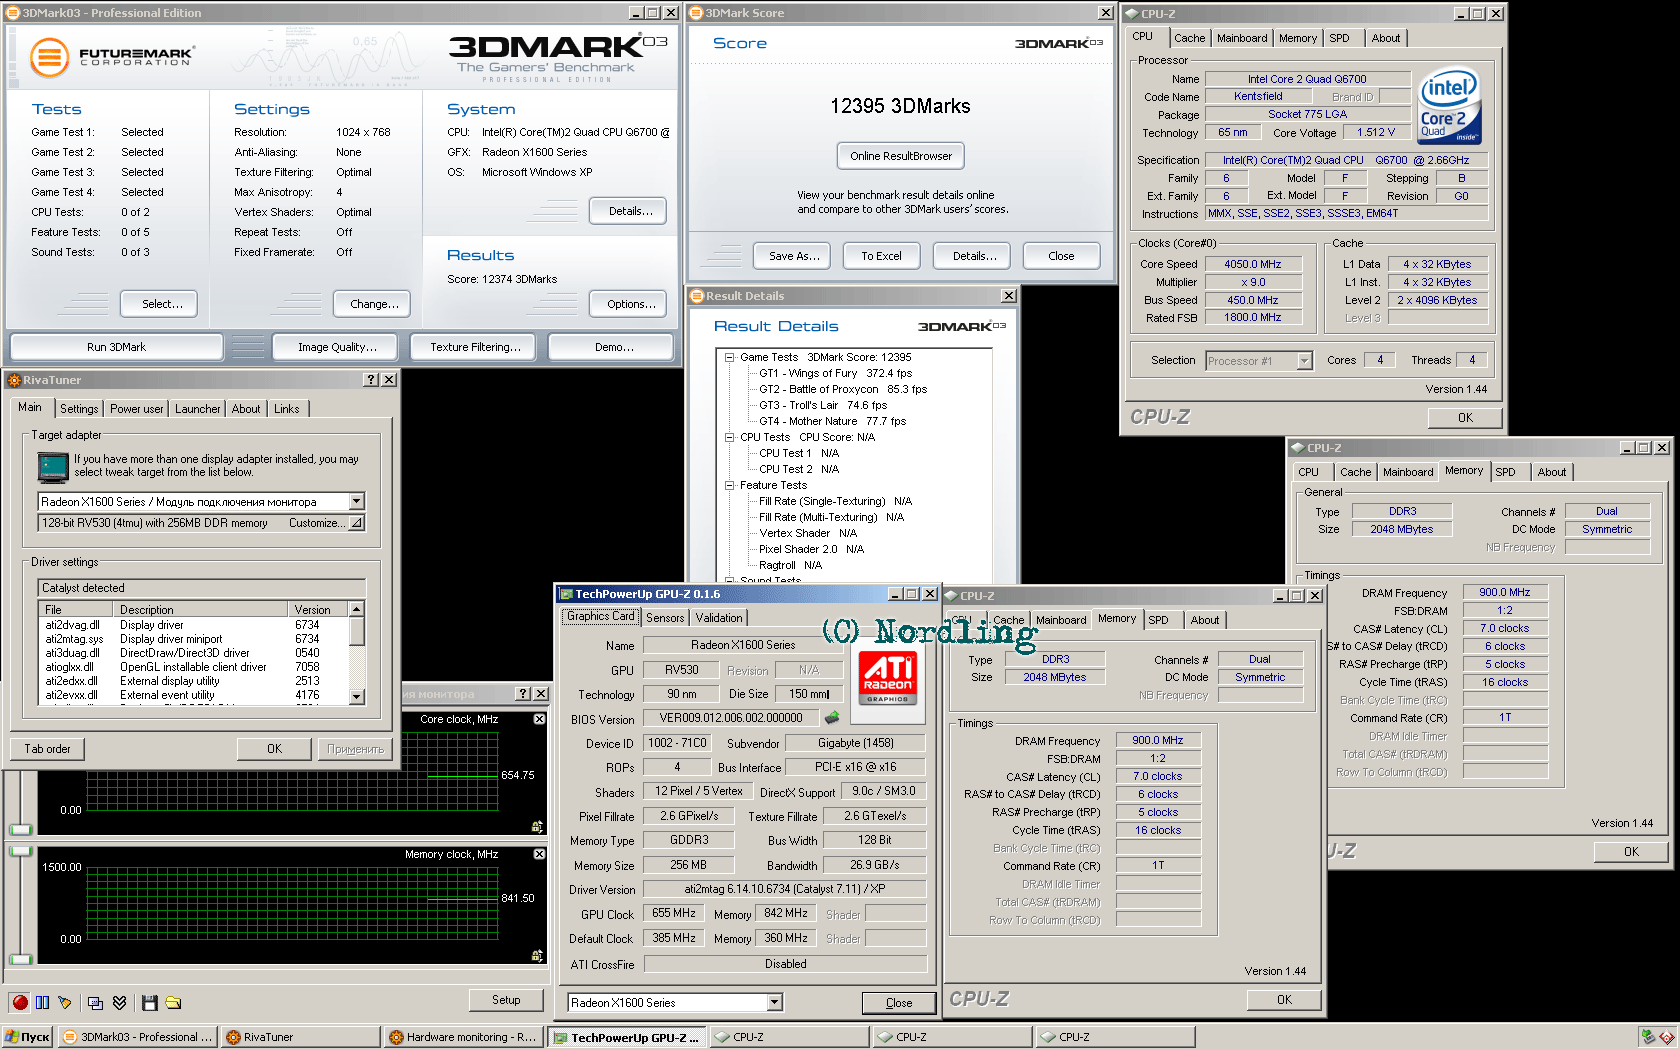Click the TechPowerUp GPU-Z taskbar button
1680x1050 pixels.
tap(626, 1037)
